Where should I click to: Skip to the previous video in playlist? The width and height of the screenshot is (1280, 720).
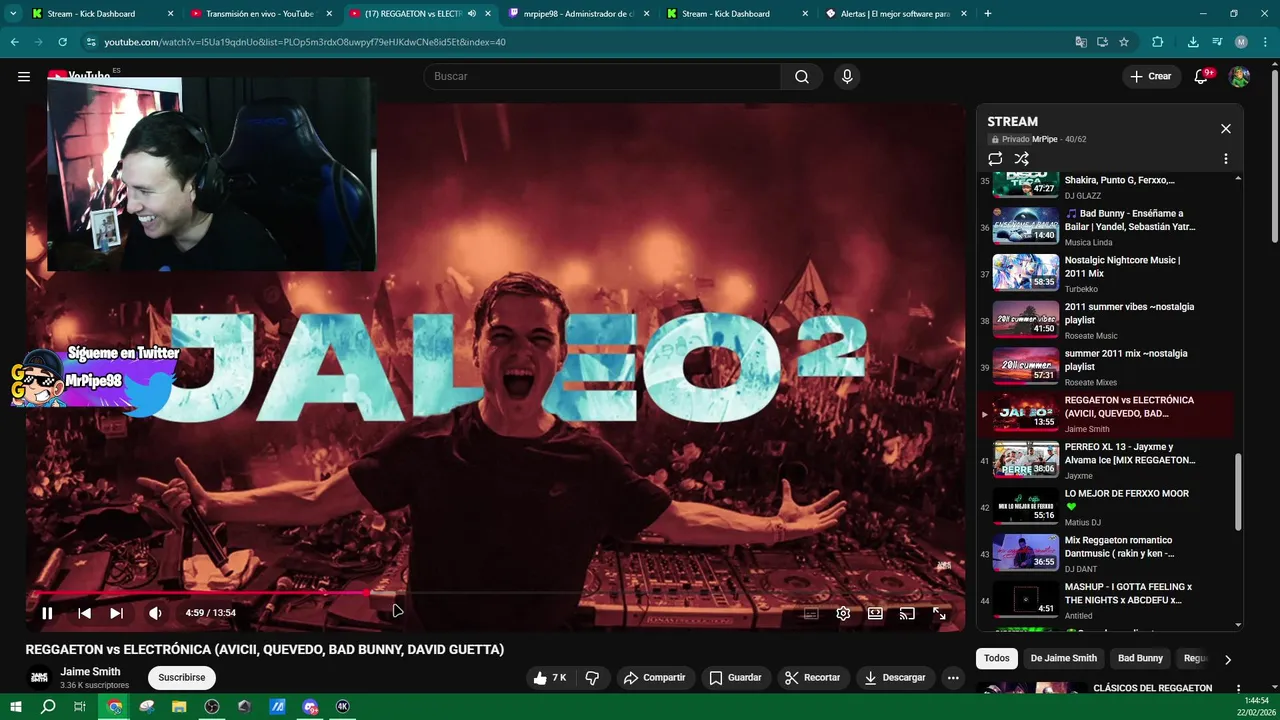[85, 613]
